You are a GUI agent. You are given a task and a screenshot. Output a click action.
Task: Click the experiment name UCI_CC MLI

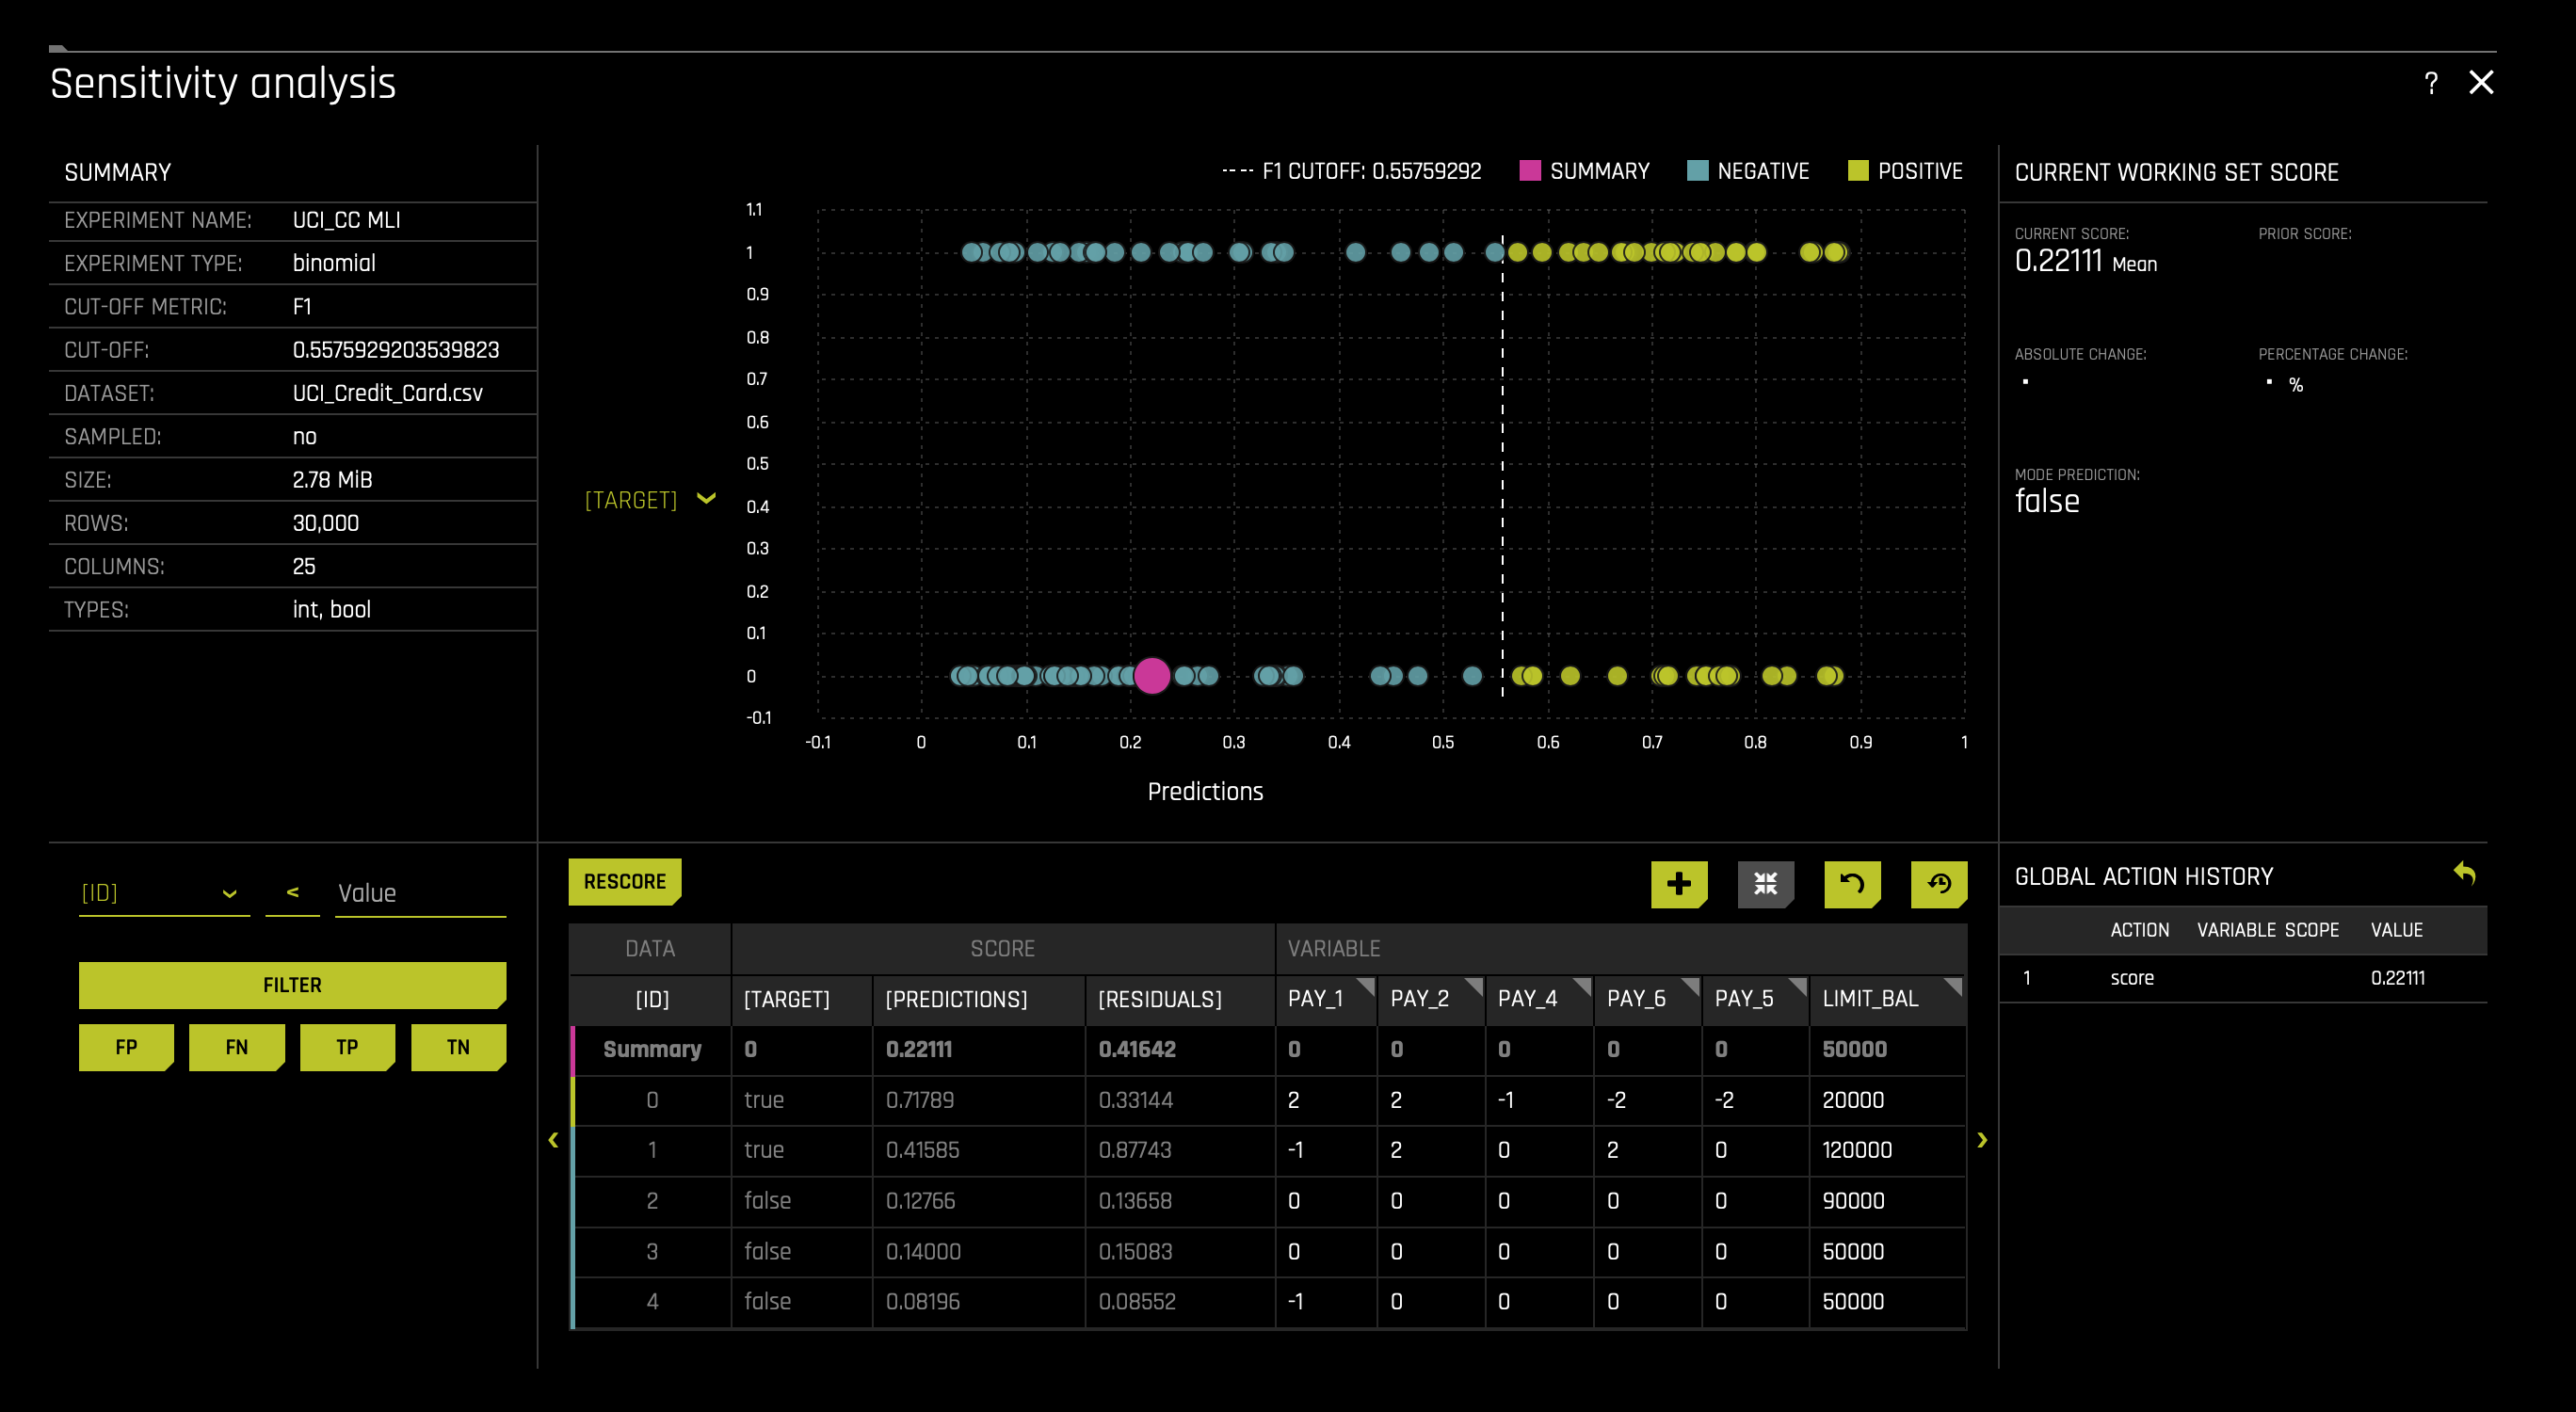coord(346,220)
